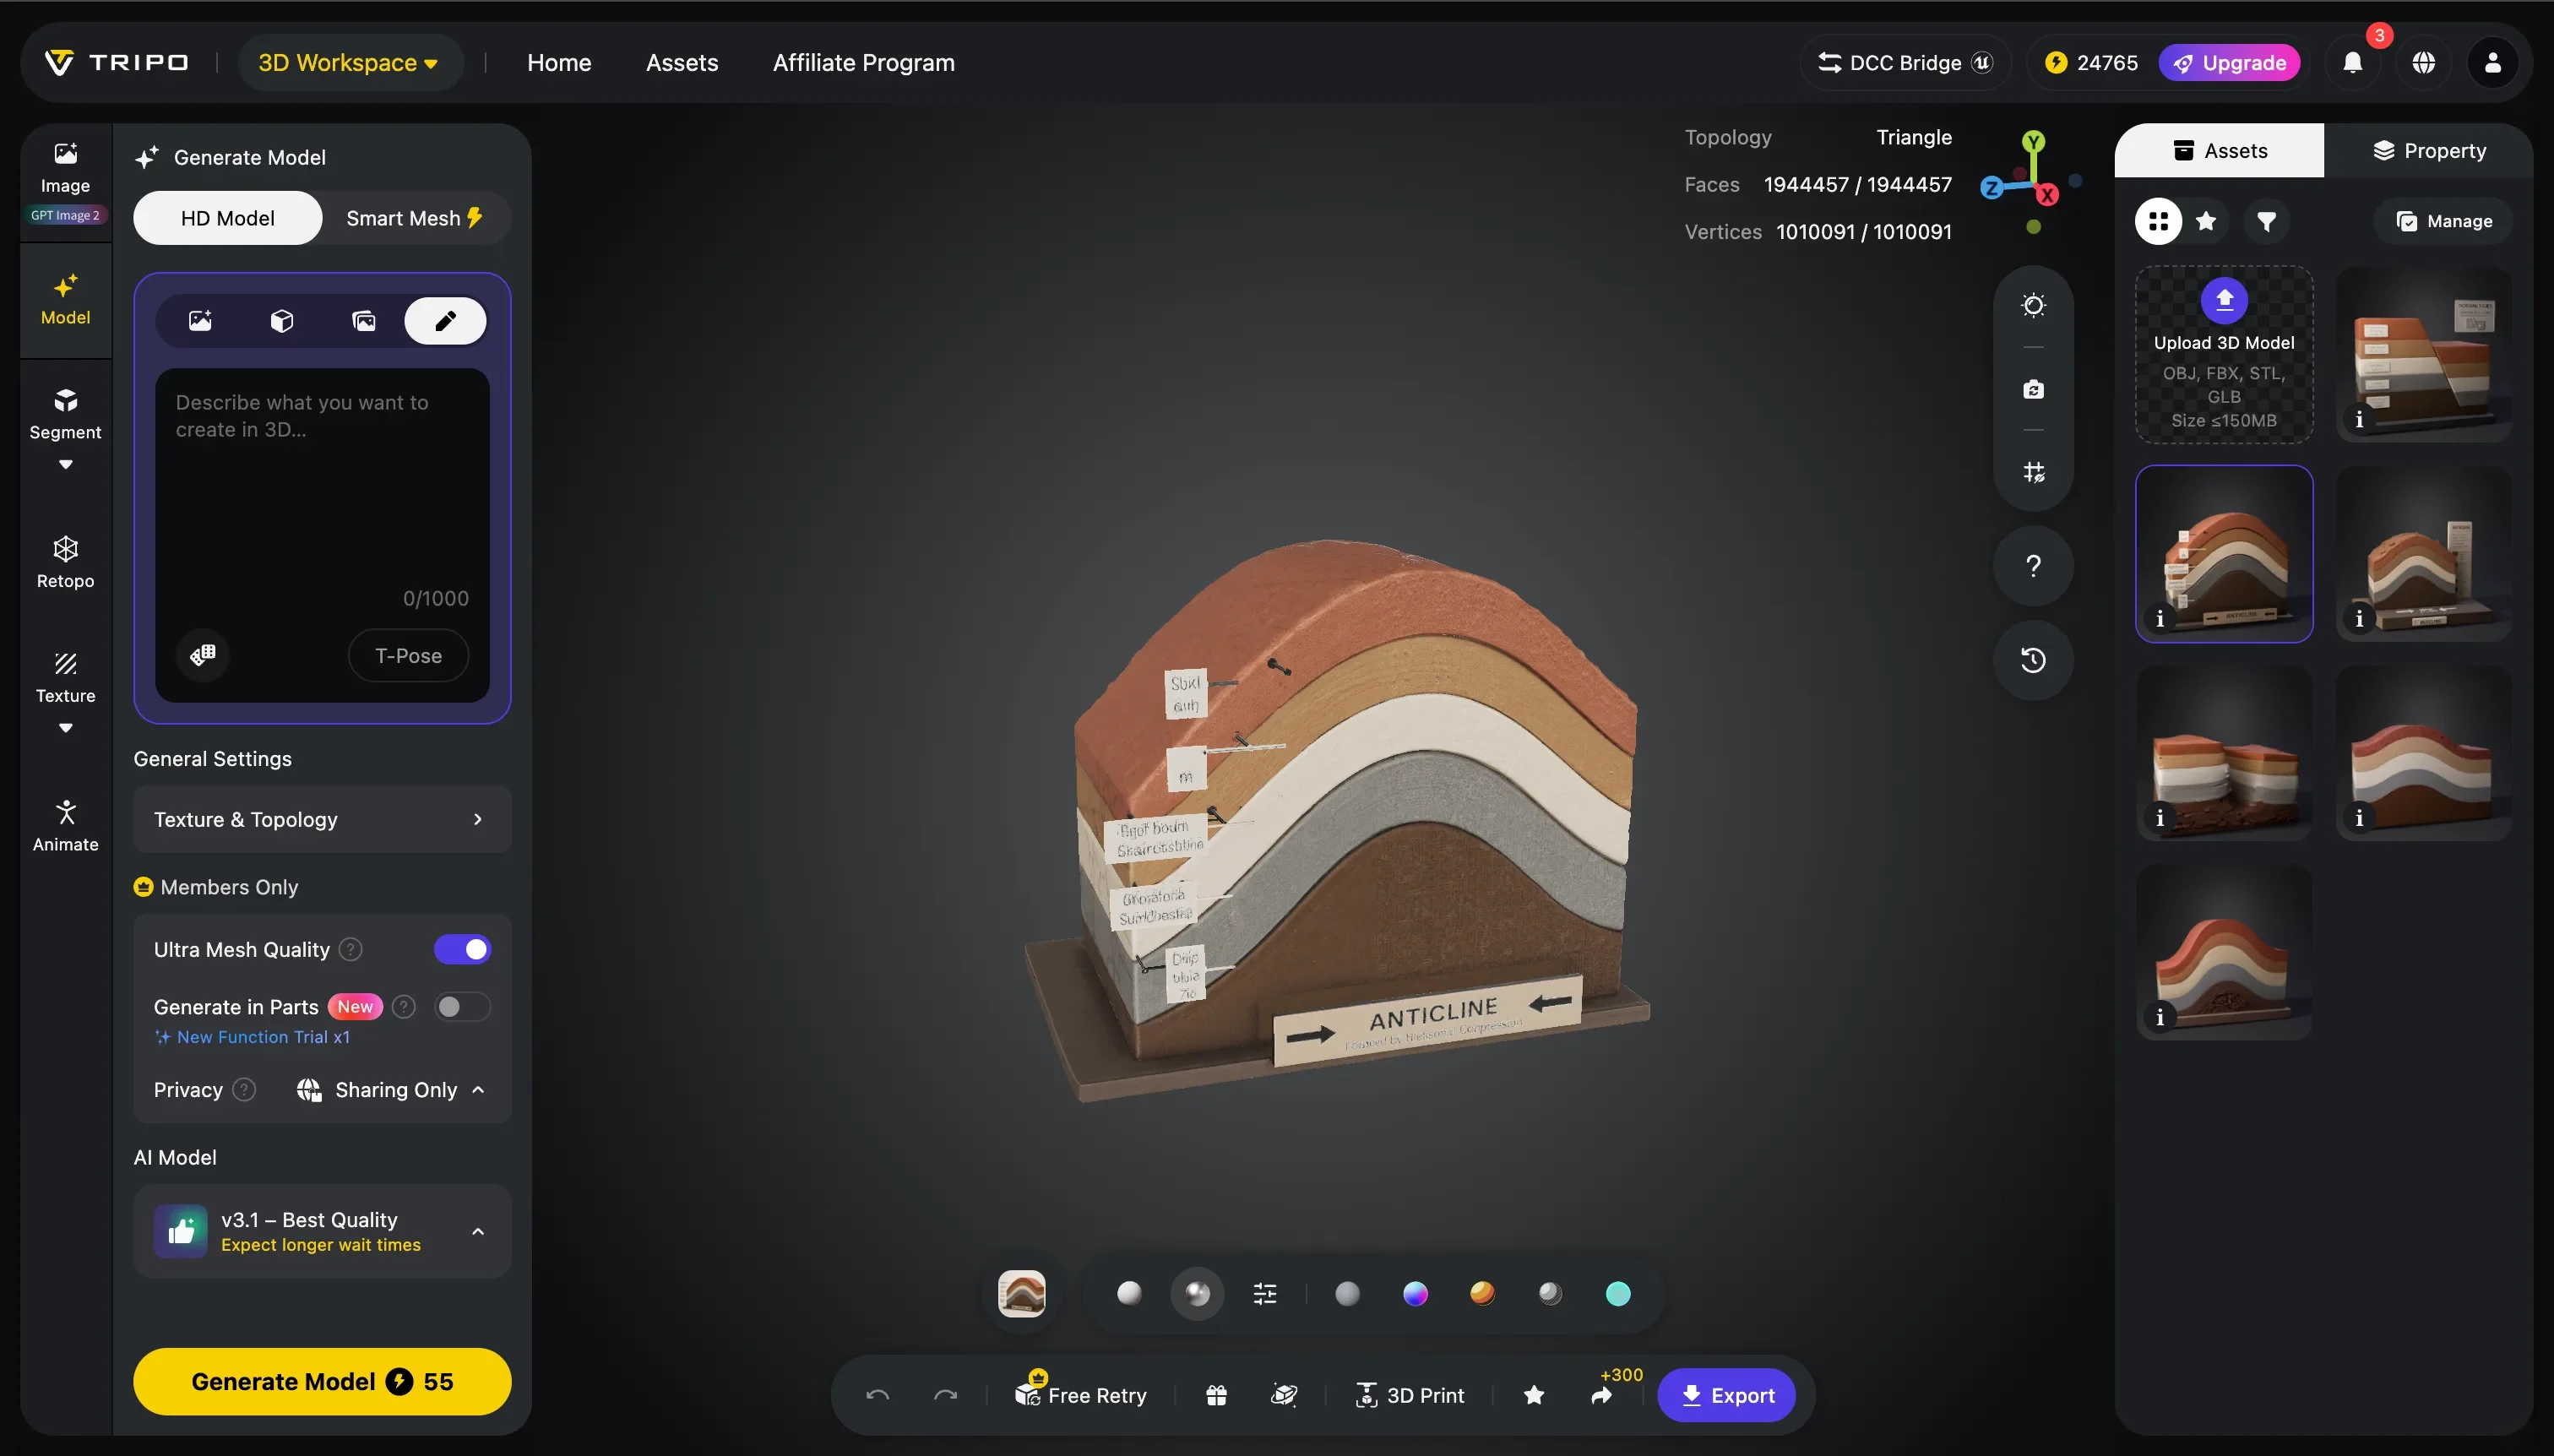Switch to the Assets panel tab
Screen dimensions: 2554x1456
(x=2220, y=150)
